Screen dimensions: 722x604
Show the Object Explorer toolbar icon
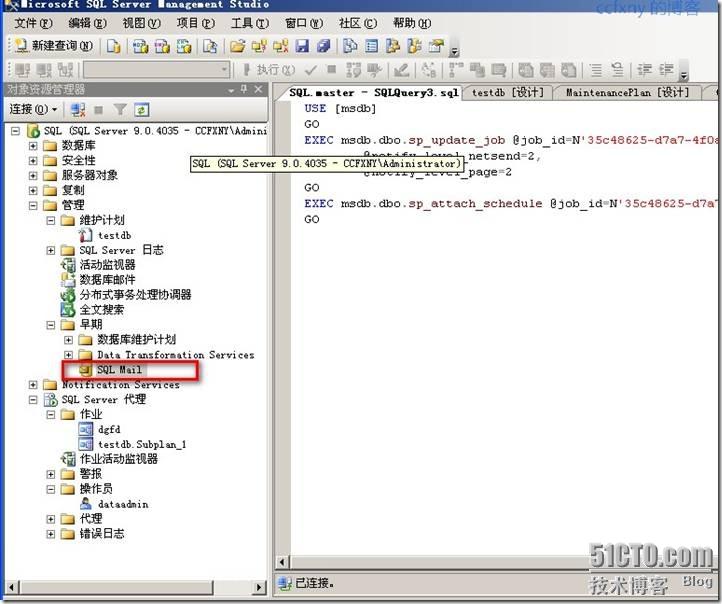pyautogui.click(x=393, y=46)
